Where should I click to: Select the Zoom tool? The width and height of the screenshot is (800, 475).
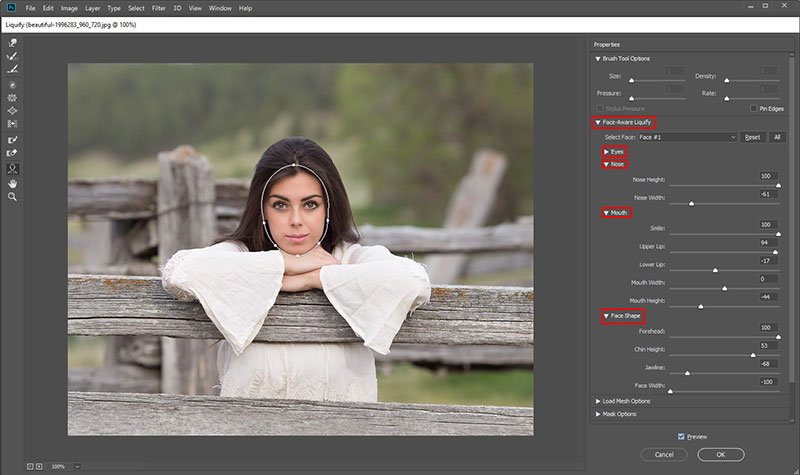click(13, 197)
